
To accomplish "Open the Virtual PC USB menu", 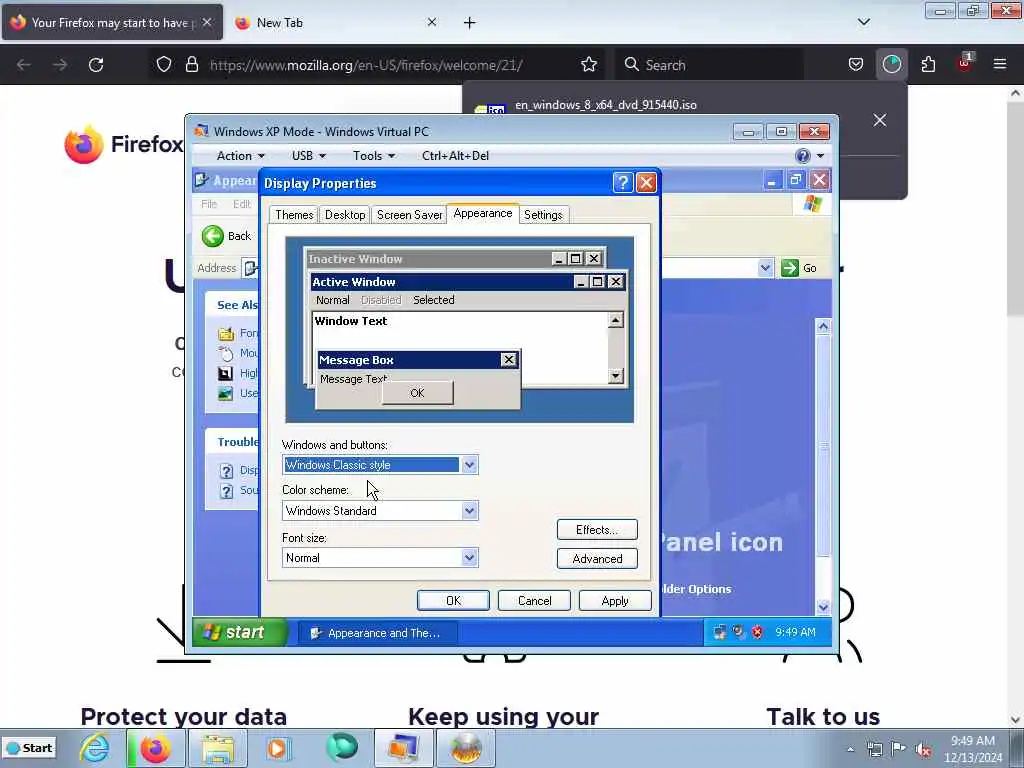I will tap(308, 155).
